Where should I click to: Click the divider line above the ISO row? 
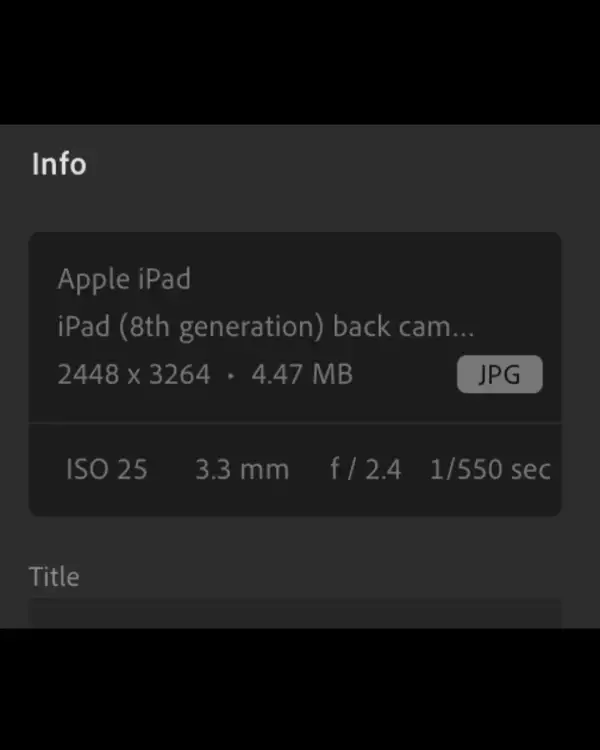pos(295,423)
